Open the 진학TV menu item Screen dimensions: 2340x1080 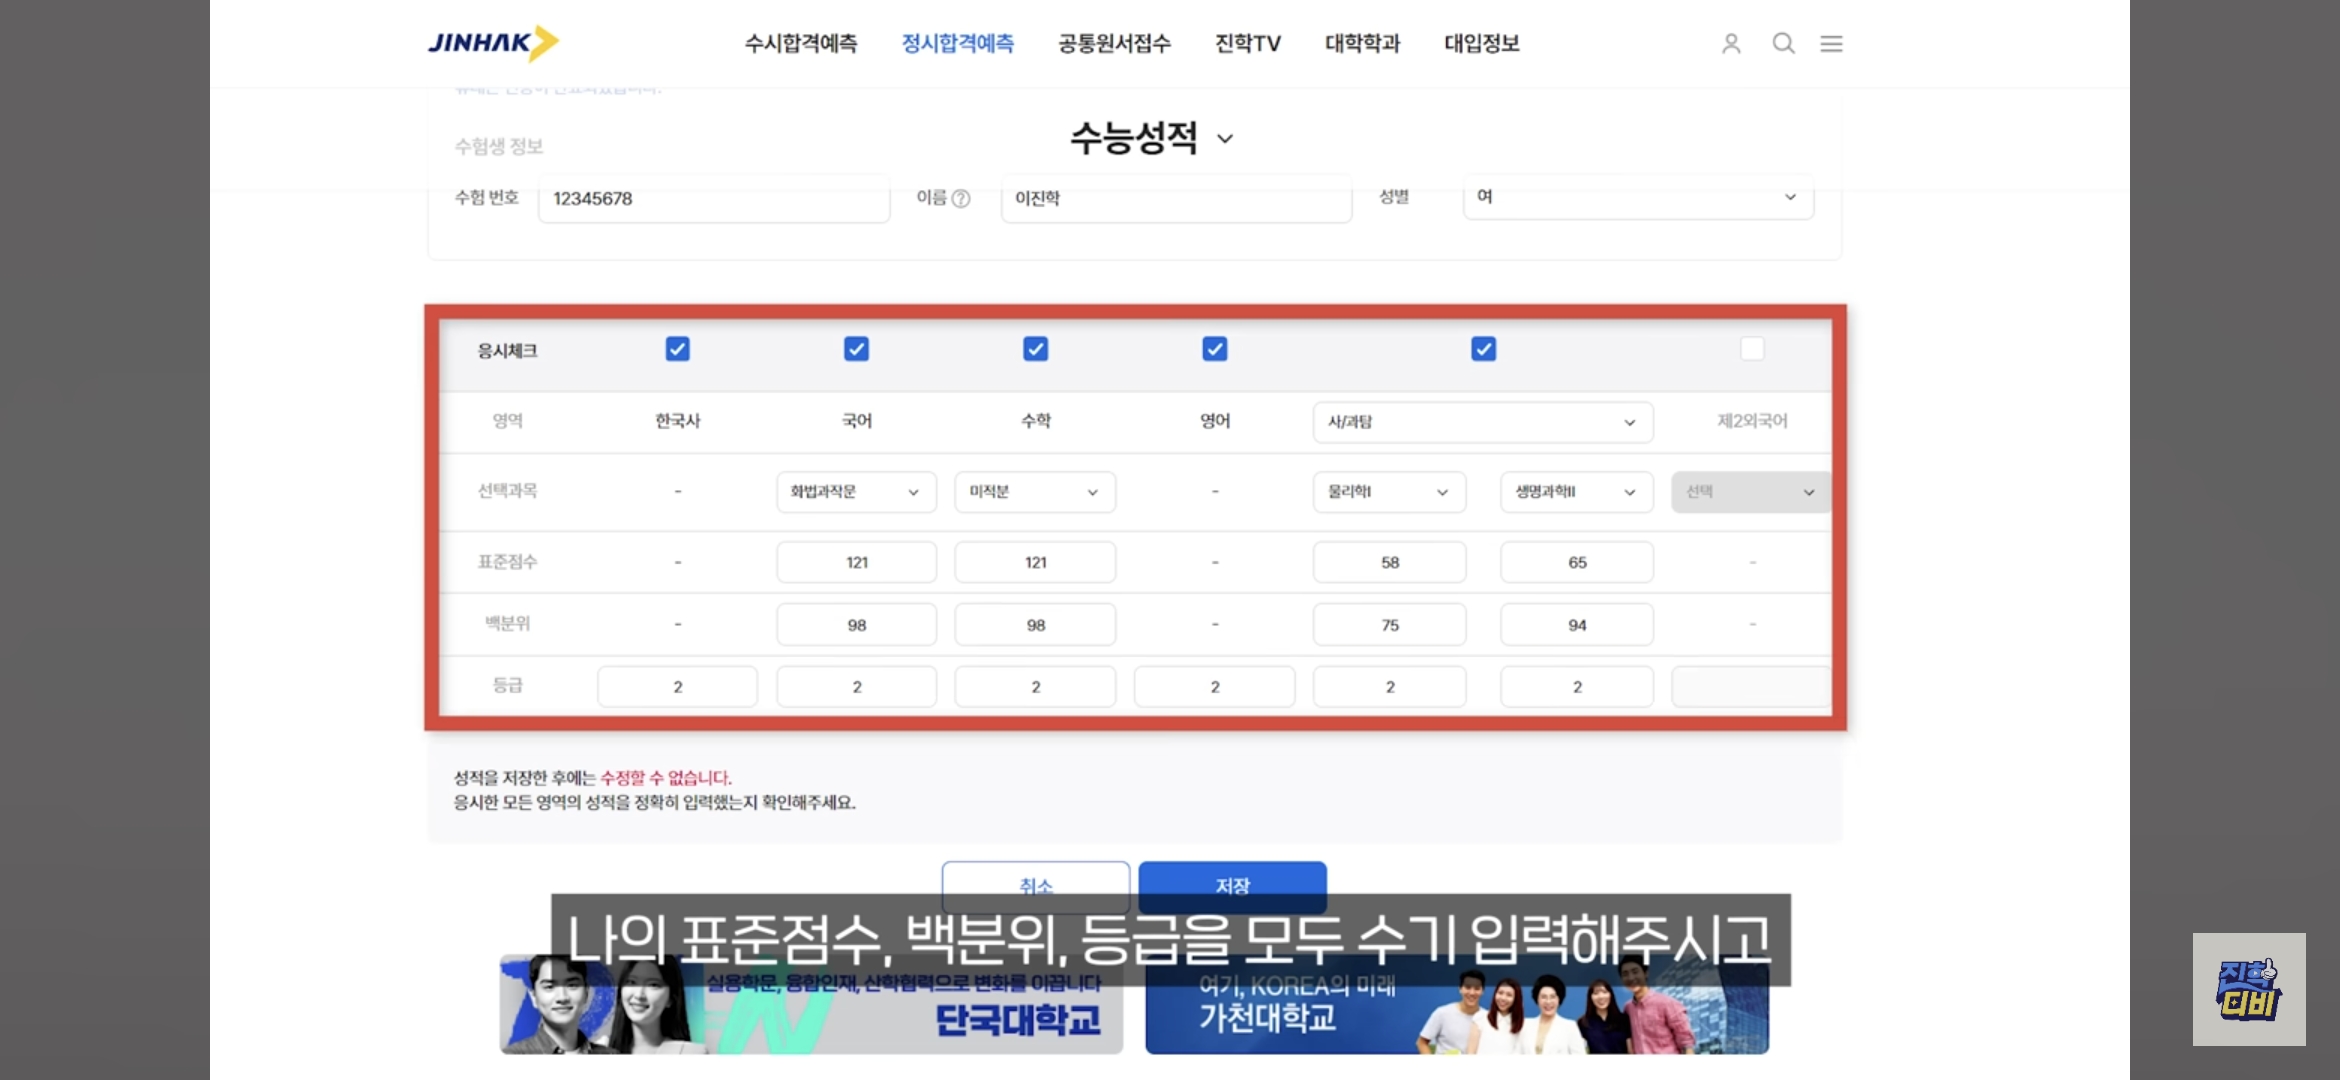1247,44
